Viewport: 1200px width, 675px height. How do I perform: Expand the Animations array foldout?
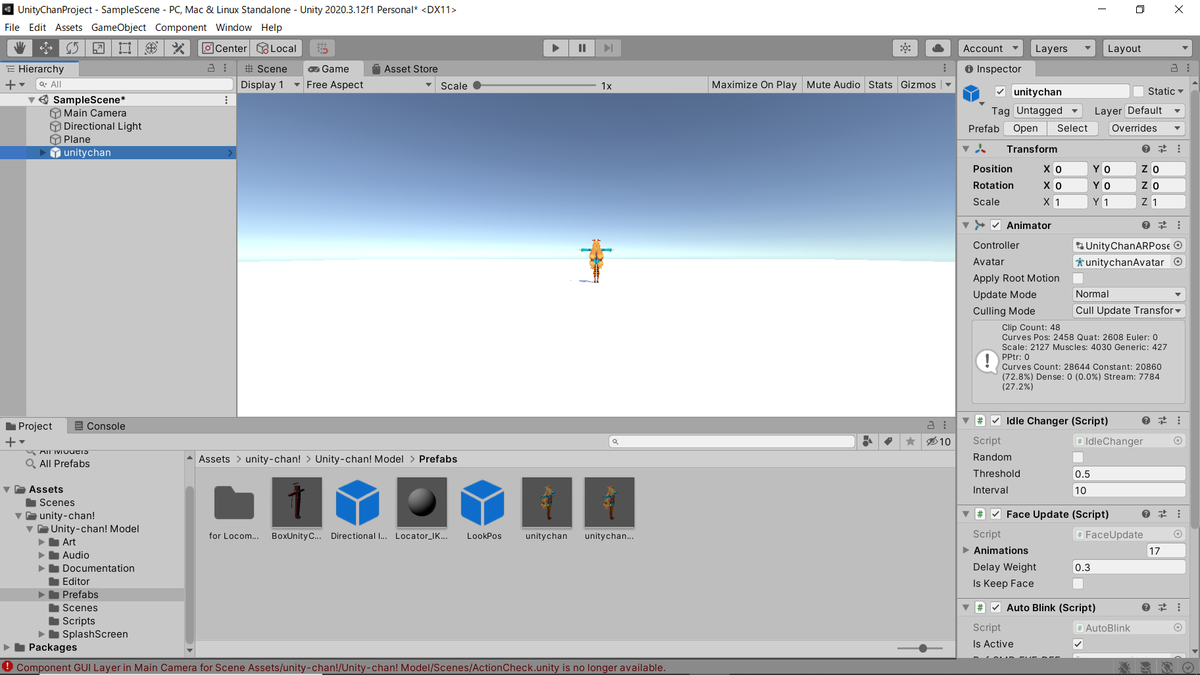(966, 550)
